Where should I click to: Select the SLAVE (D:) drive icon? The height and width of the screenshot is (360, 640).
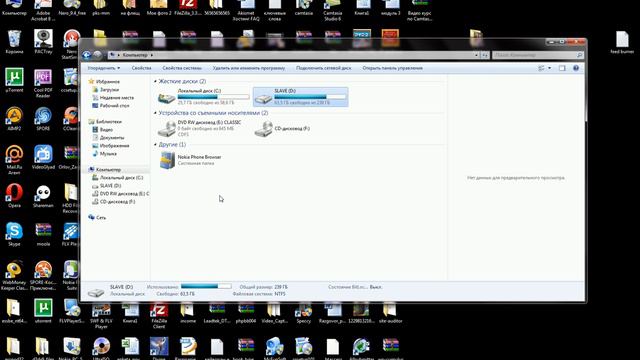(x=263, y=98)
